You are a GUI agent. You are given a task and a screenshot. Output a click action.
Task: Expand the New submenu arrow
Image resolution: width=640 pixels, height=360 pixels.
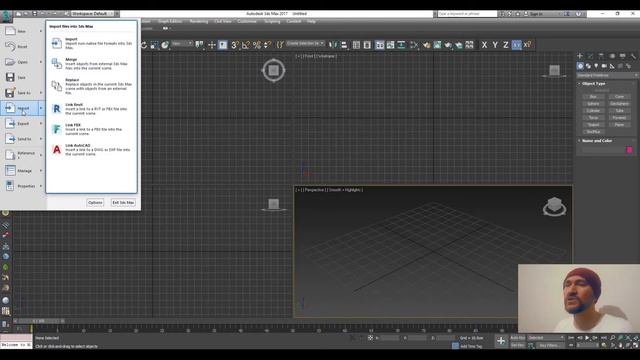(41, 31)
